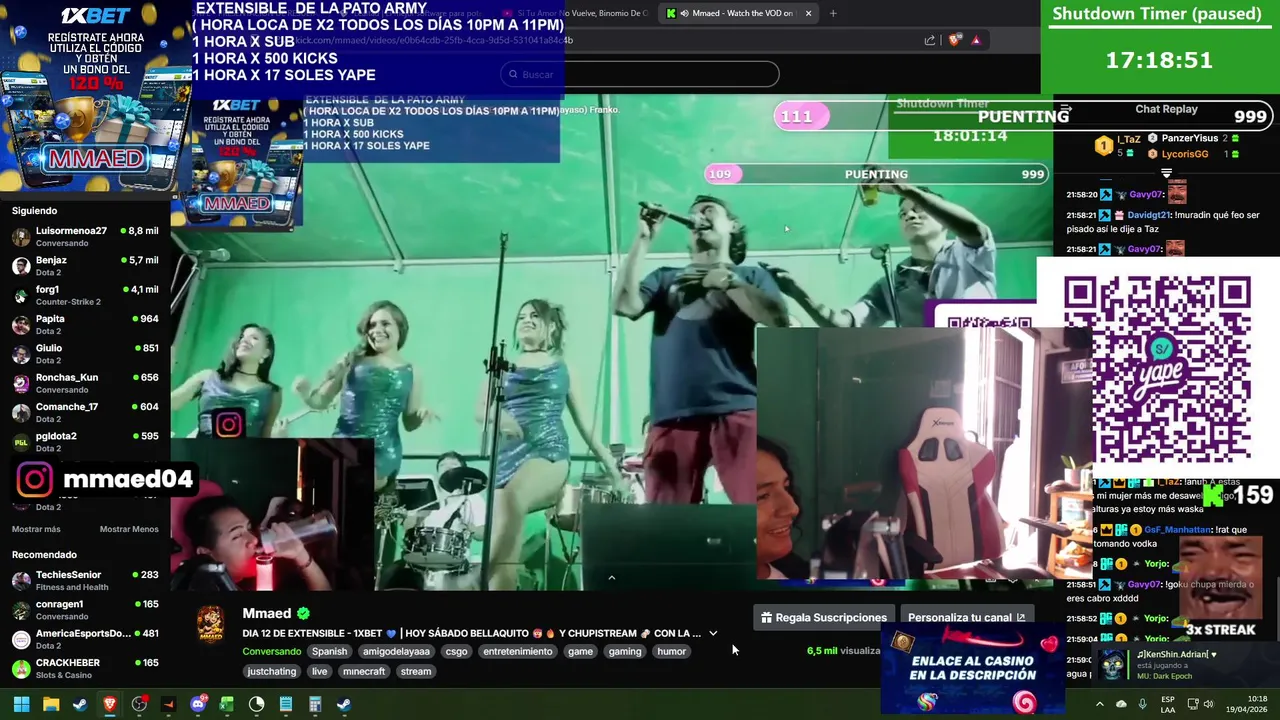Open Papita channel in Siguiendo list
Screen dimensions: 1280x720
click(85, 324)
